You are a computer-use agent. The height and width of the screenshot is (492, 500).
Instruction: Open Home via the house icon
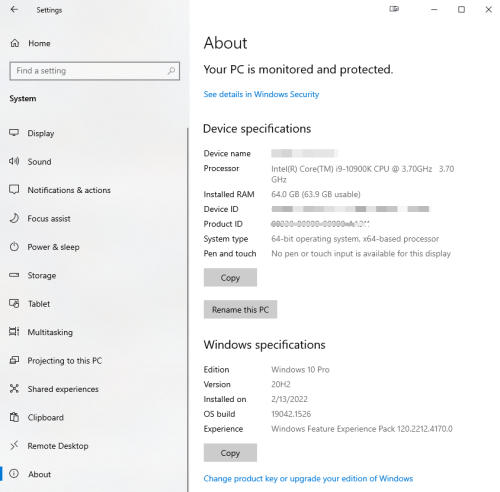[15, 43]
